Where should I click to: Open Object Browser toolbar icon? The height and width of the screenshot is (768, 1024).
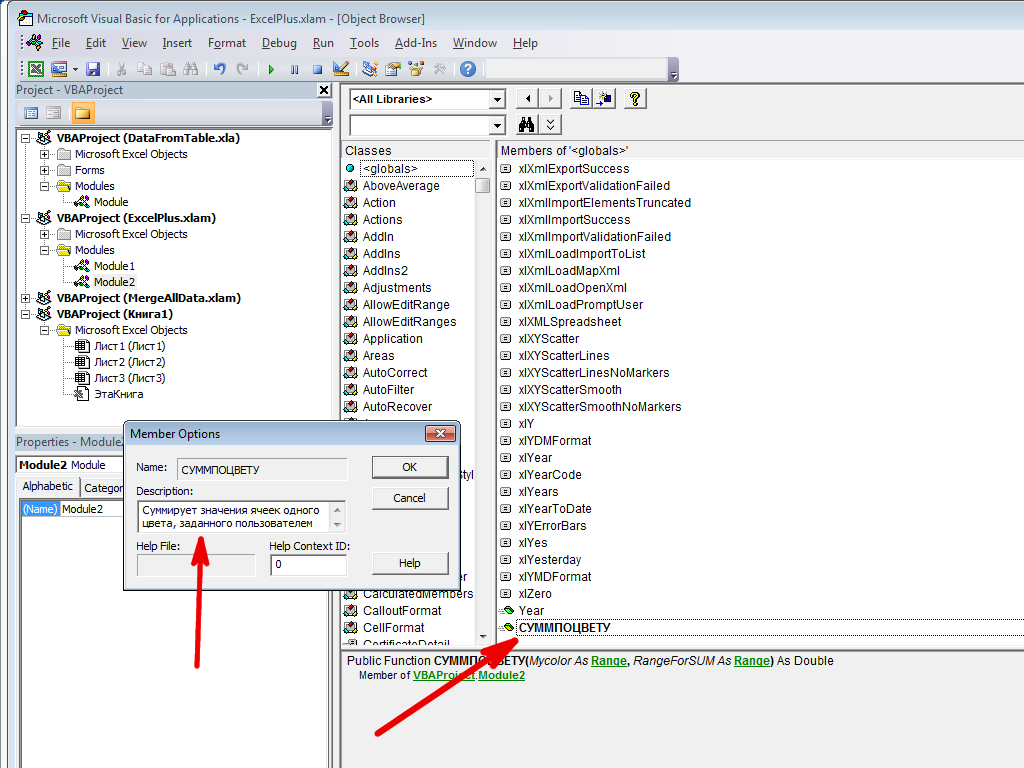point(415,69)
